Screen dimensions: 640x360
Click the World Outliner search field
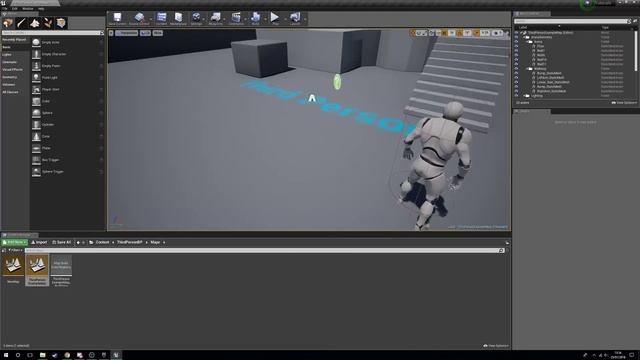coord(571,21)
